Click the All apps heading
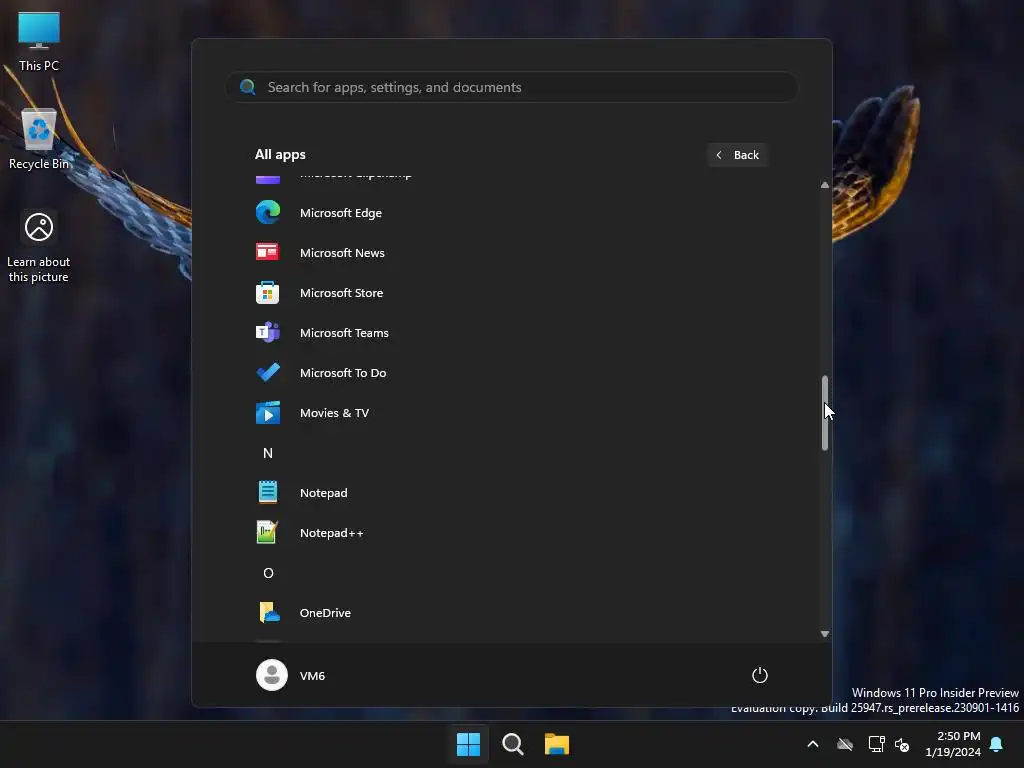 [280, 155]
